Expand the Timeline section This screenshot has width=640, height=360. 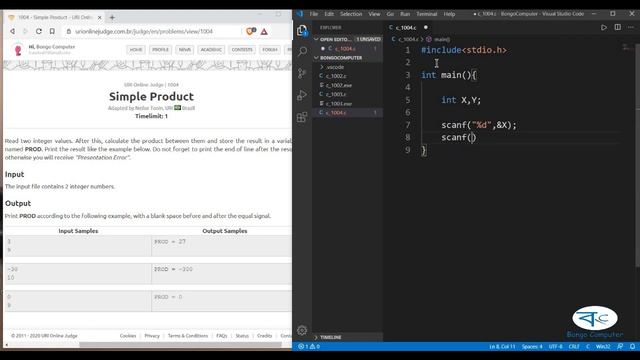click(x=348, y=337)
